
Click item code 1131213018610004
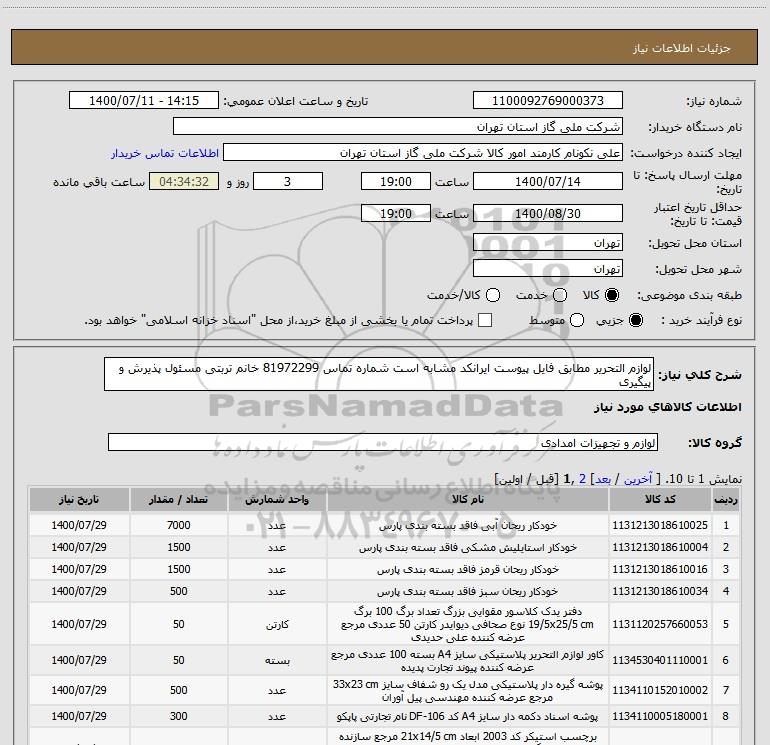point(660,547)
